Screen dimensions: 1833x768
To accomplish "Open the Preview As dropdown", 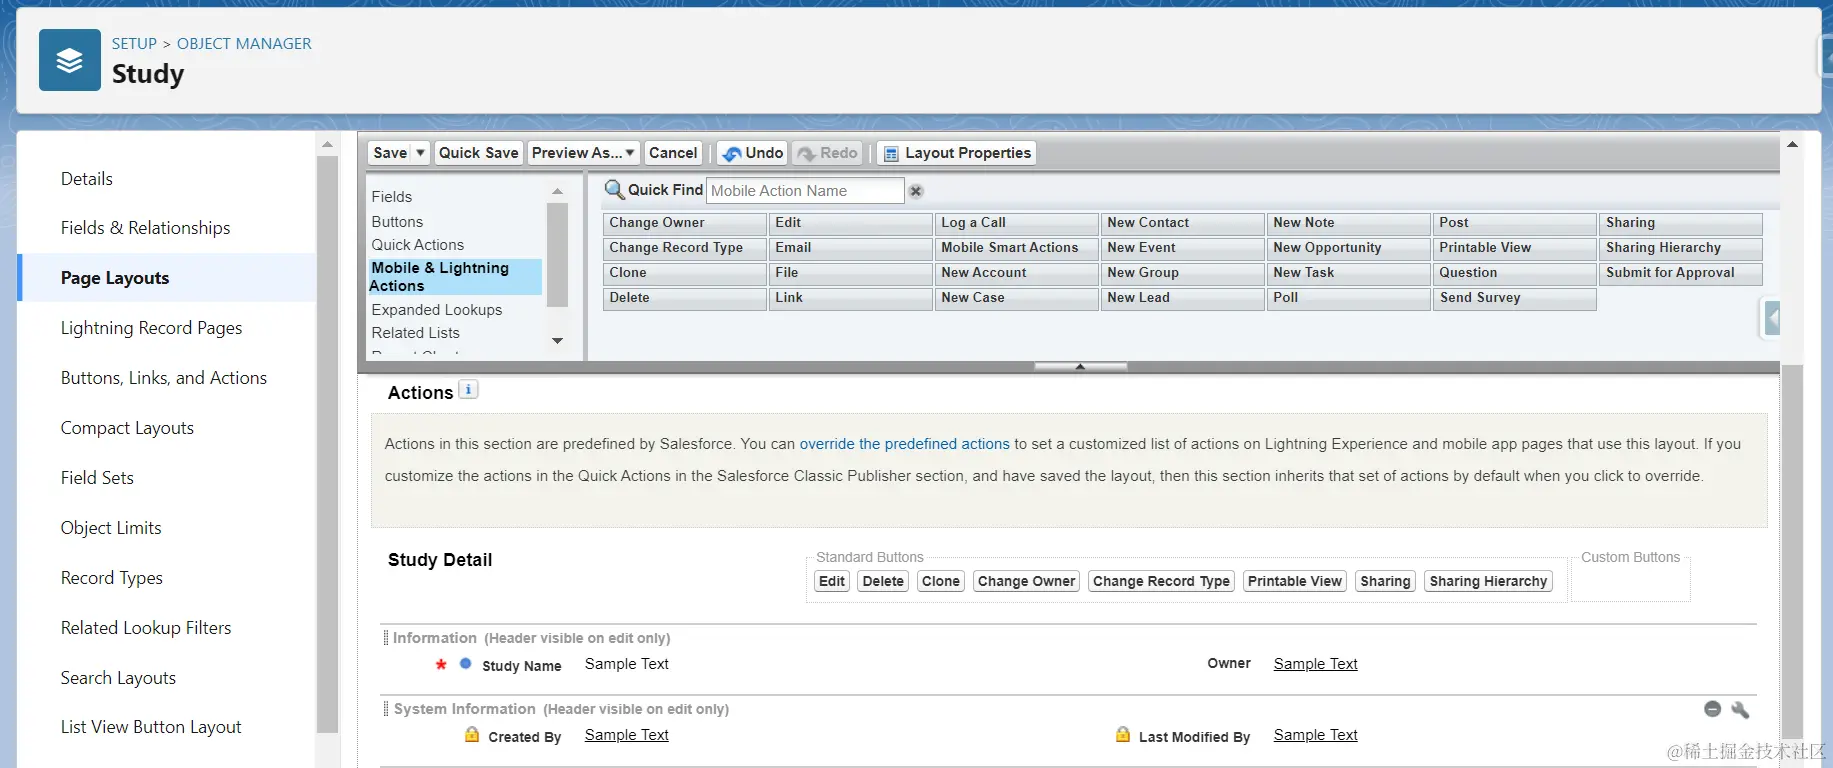I will point(583,153).
